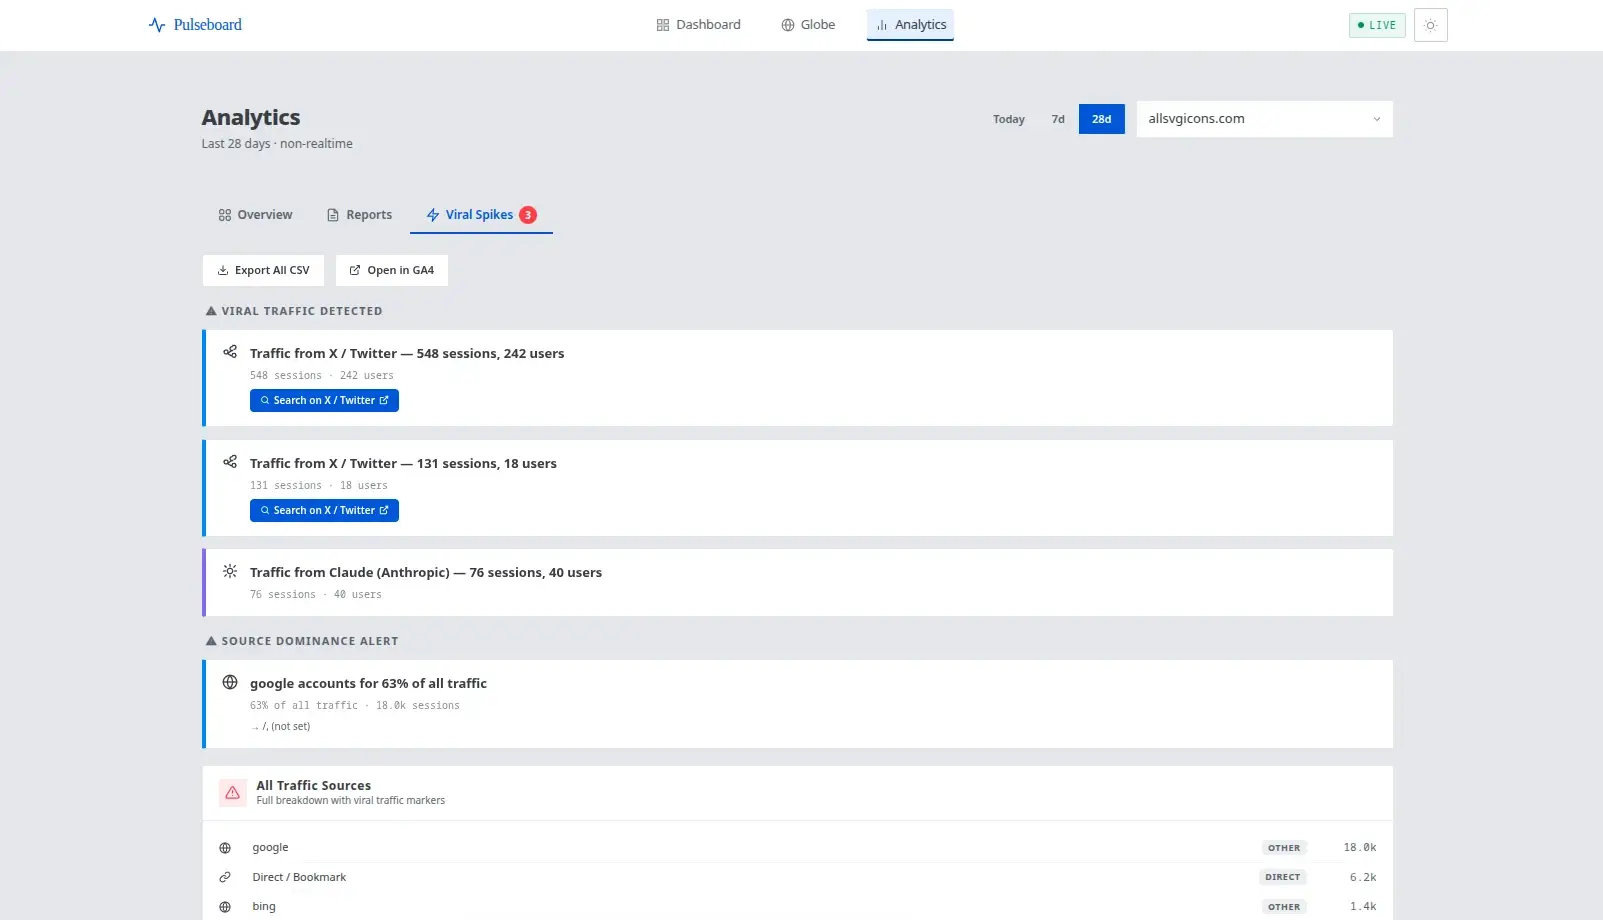Open the Dashboard nav item
Viewport: 1603px width, 920px height.
[x=698, y=25]
